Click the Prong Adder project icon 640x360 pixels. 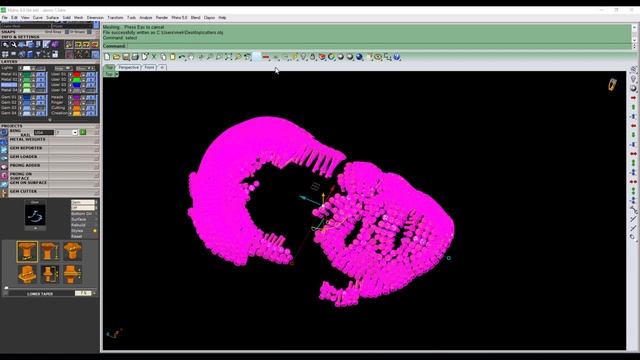tap(4, 167)
